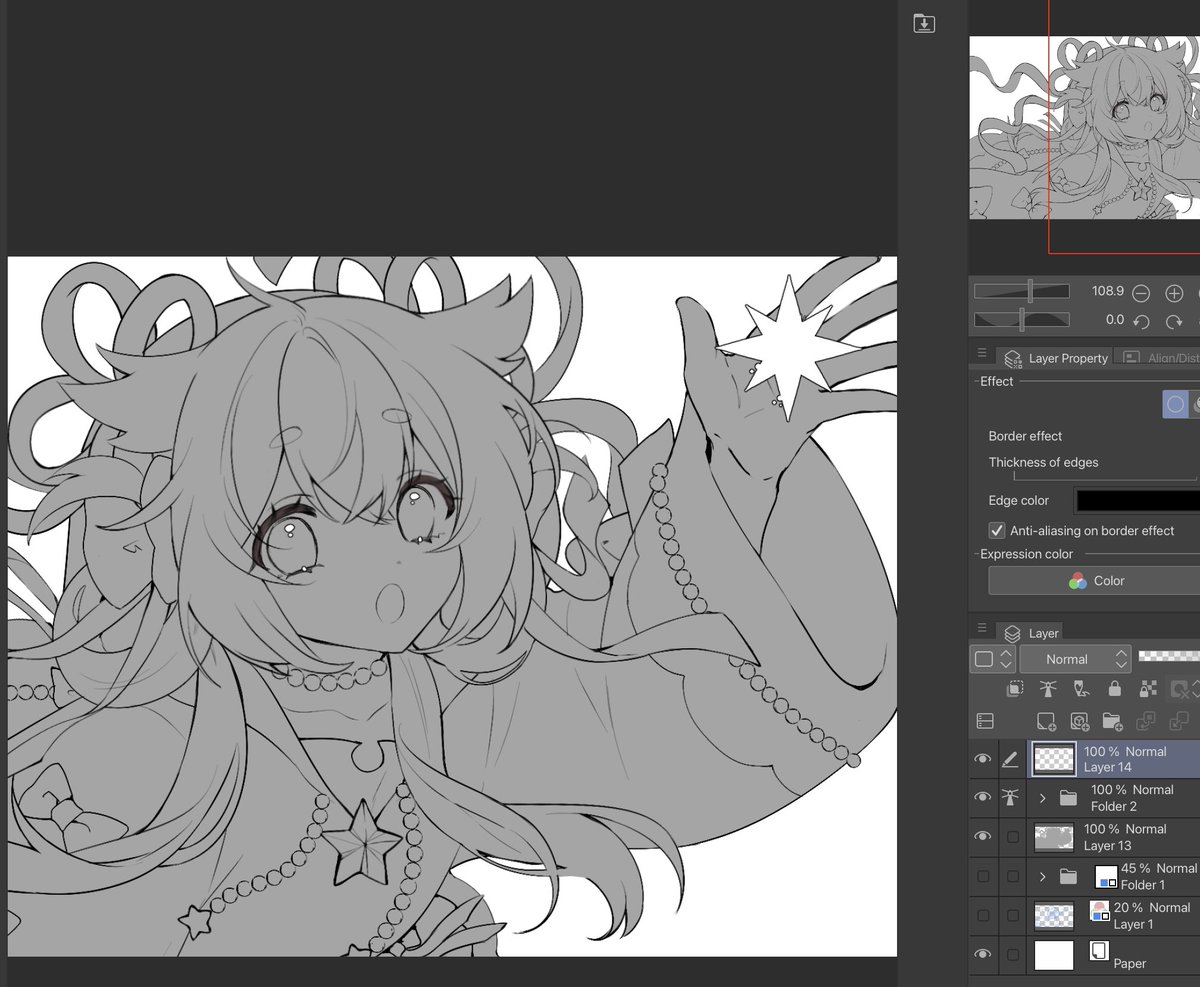Viewport: 1200px width, 987px height.
Task: Click the pen editing icon on Layer 14
Action: pyautogui.click(x=1011, y=760)
